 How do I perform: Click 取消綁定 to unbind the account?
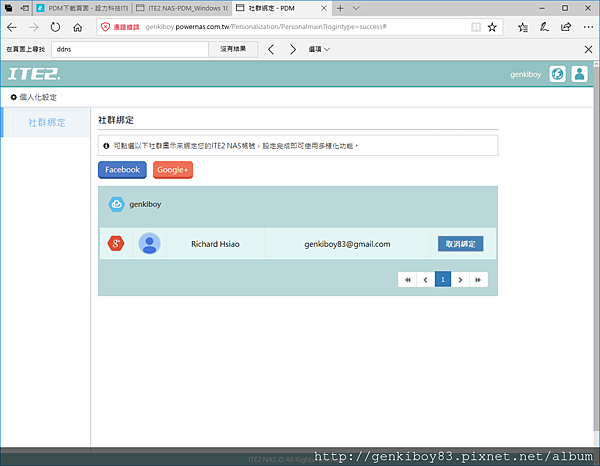(x=460, y=244)
